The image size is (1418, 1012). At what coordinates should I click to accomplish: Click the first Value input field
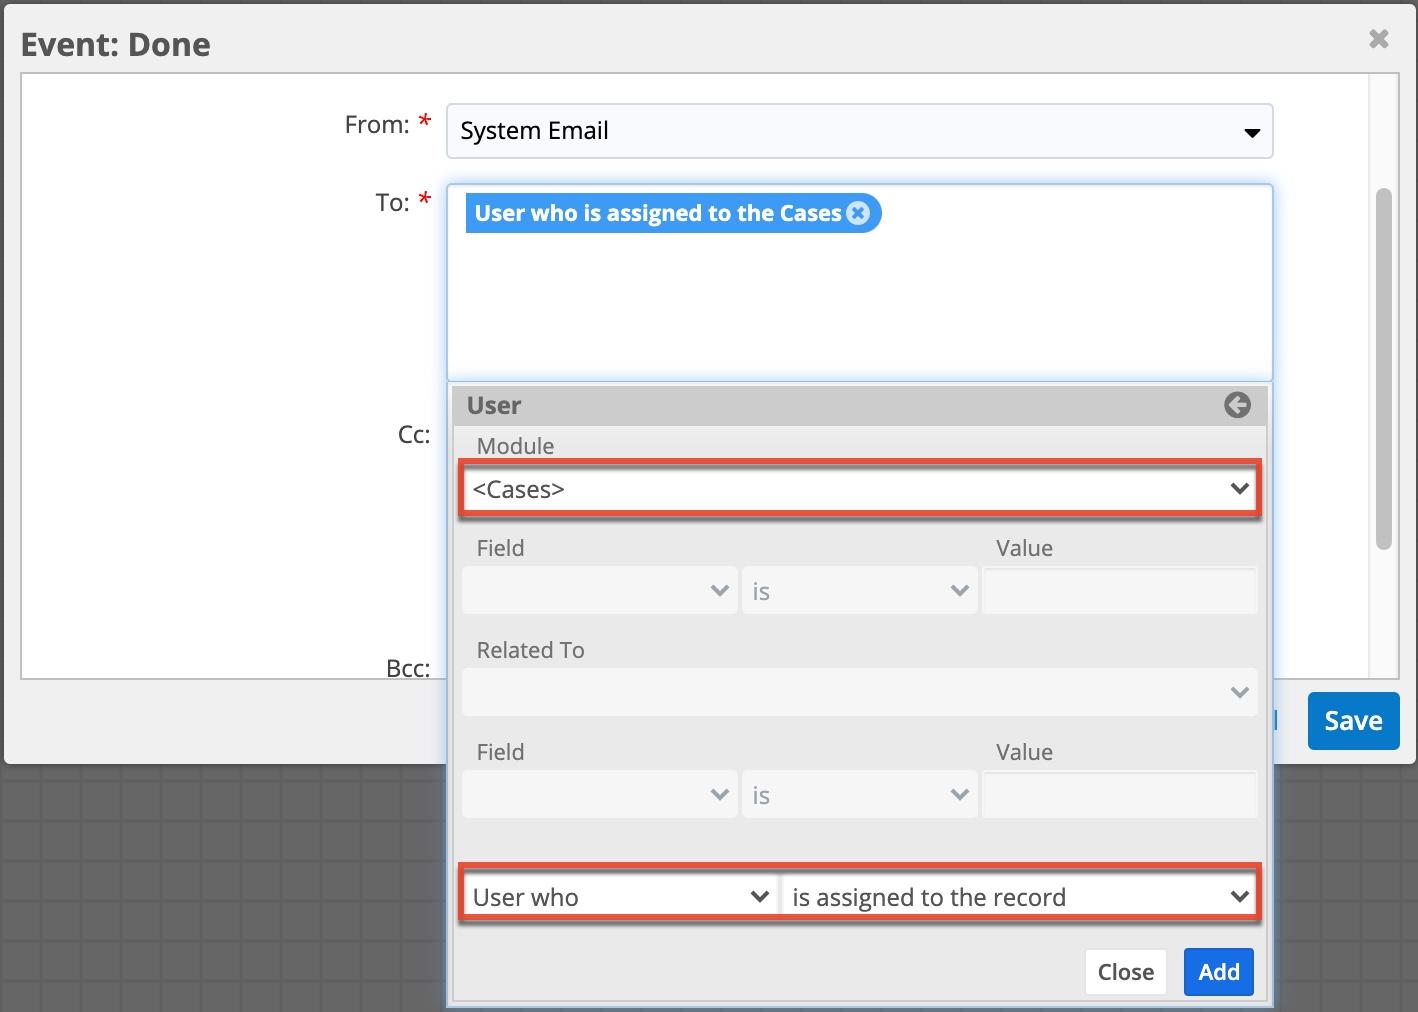[1119, 590]
